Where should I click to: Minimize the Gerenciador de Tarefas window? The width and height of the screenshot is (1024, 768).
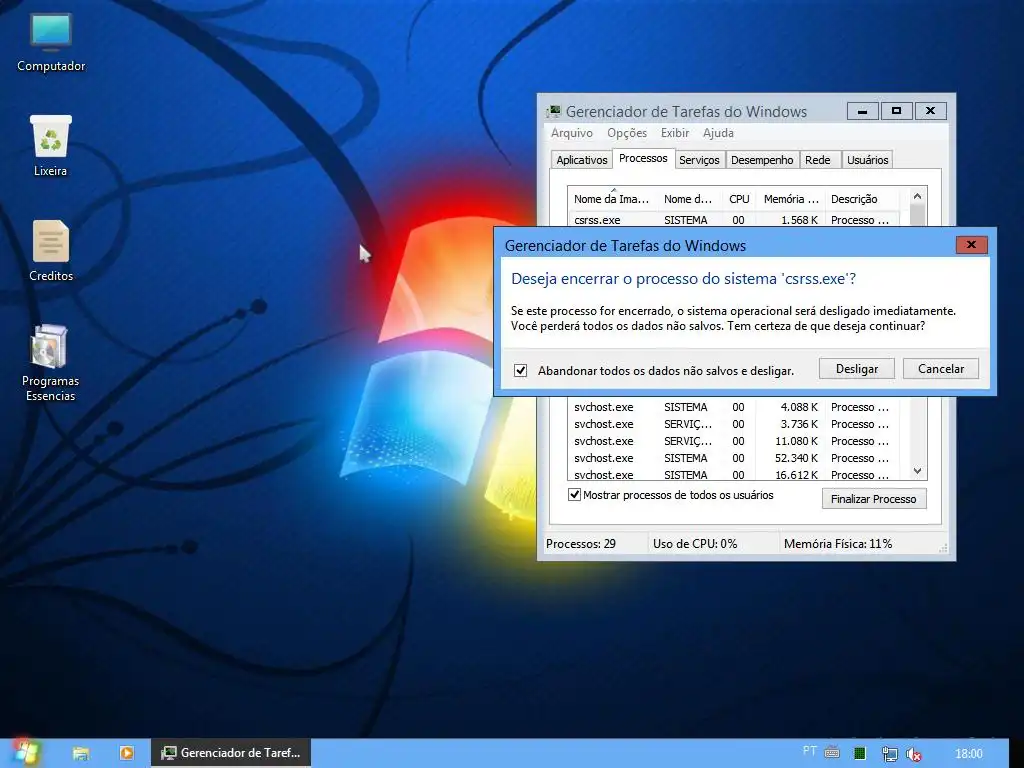pyautogui.click(x=863, y=111)
